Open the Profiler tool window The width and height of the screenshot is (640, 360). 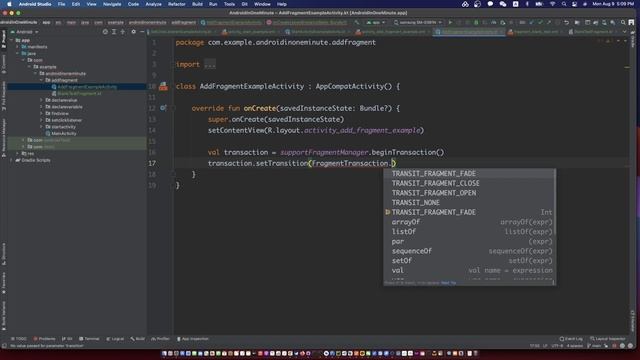160,339
